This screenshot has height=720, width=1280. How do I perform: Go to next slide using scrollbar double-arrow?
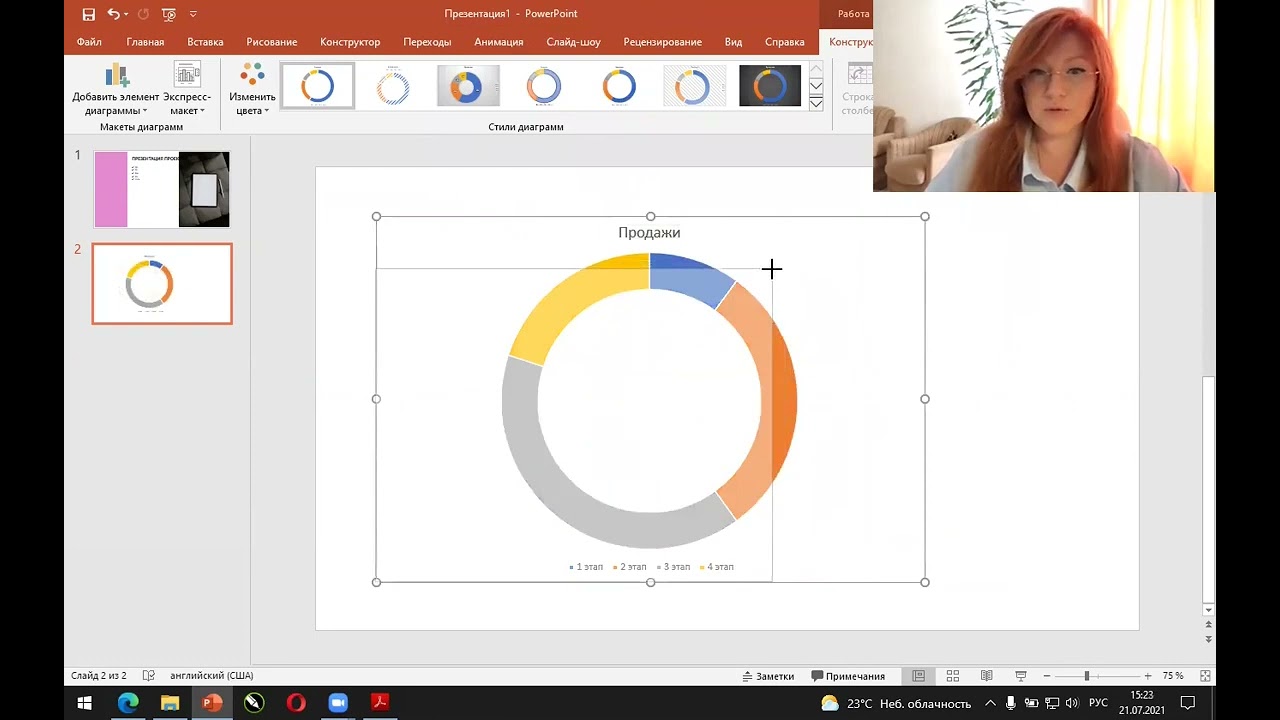1208,638
